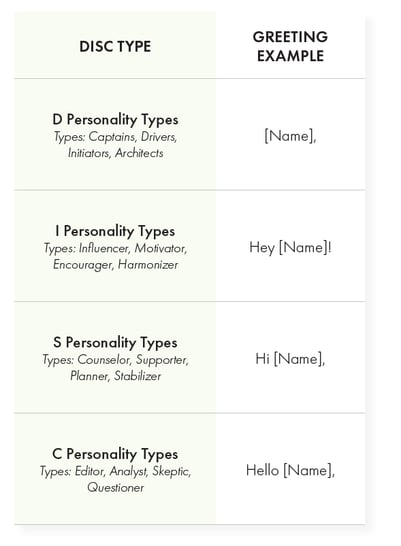The width and height of the screenshot is (401, 546).
Task: Click the Editor, Analyst, Skeptic text
Action: 133,471
